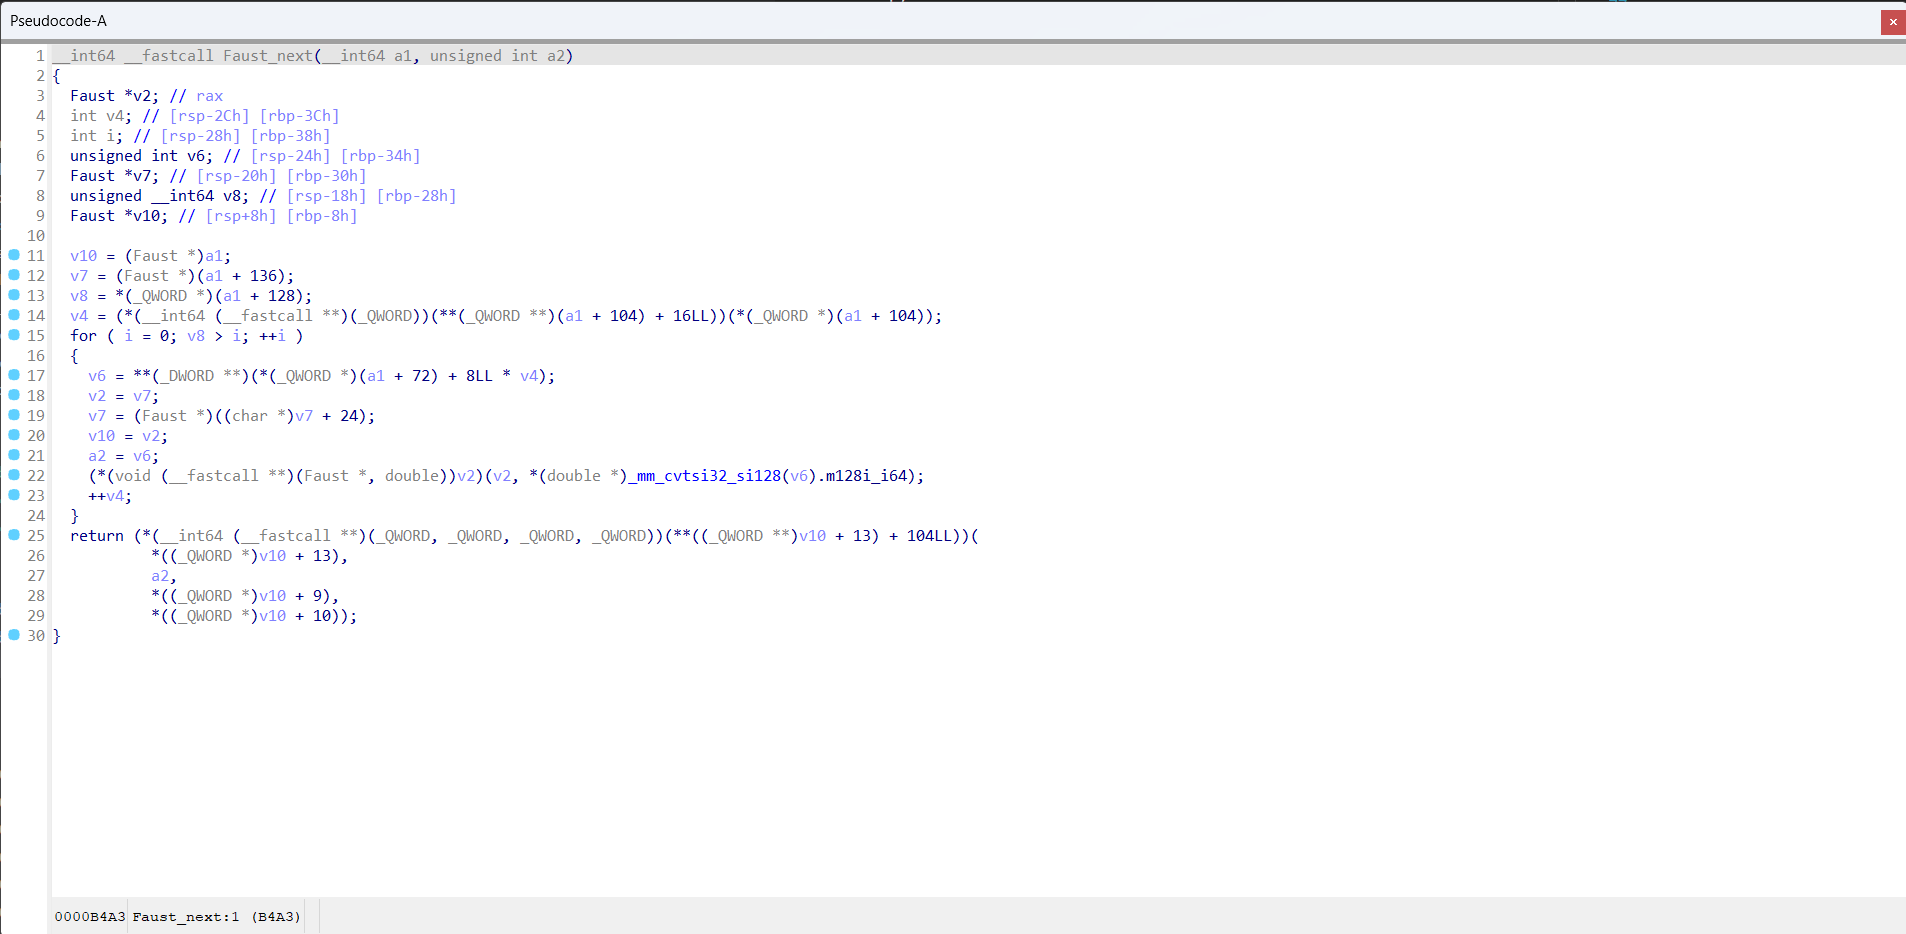Toggle the breakpoint dot on line 14
This screenshot has height=934, width=1906.
[14, 315]
